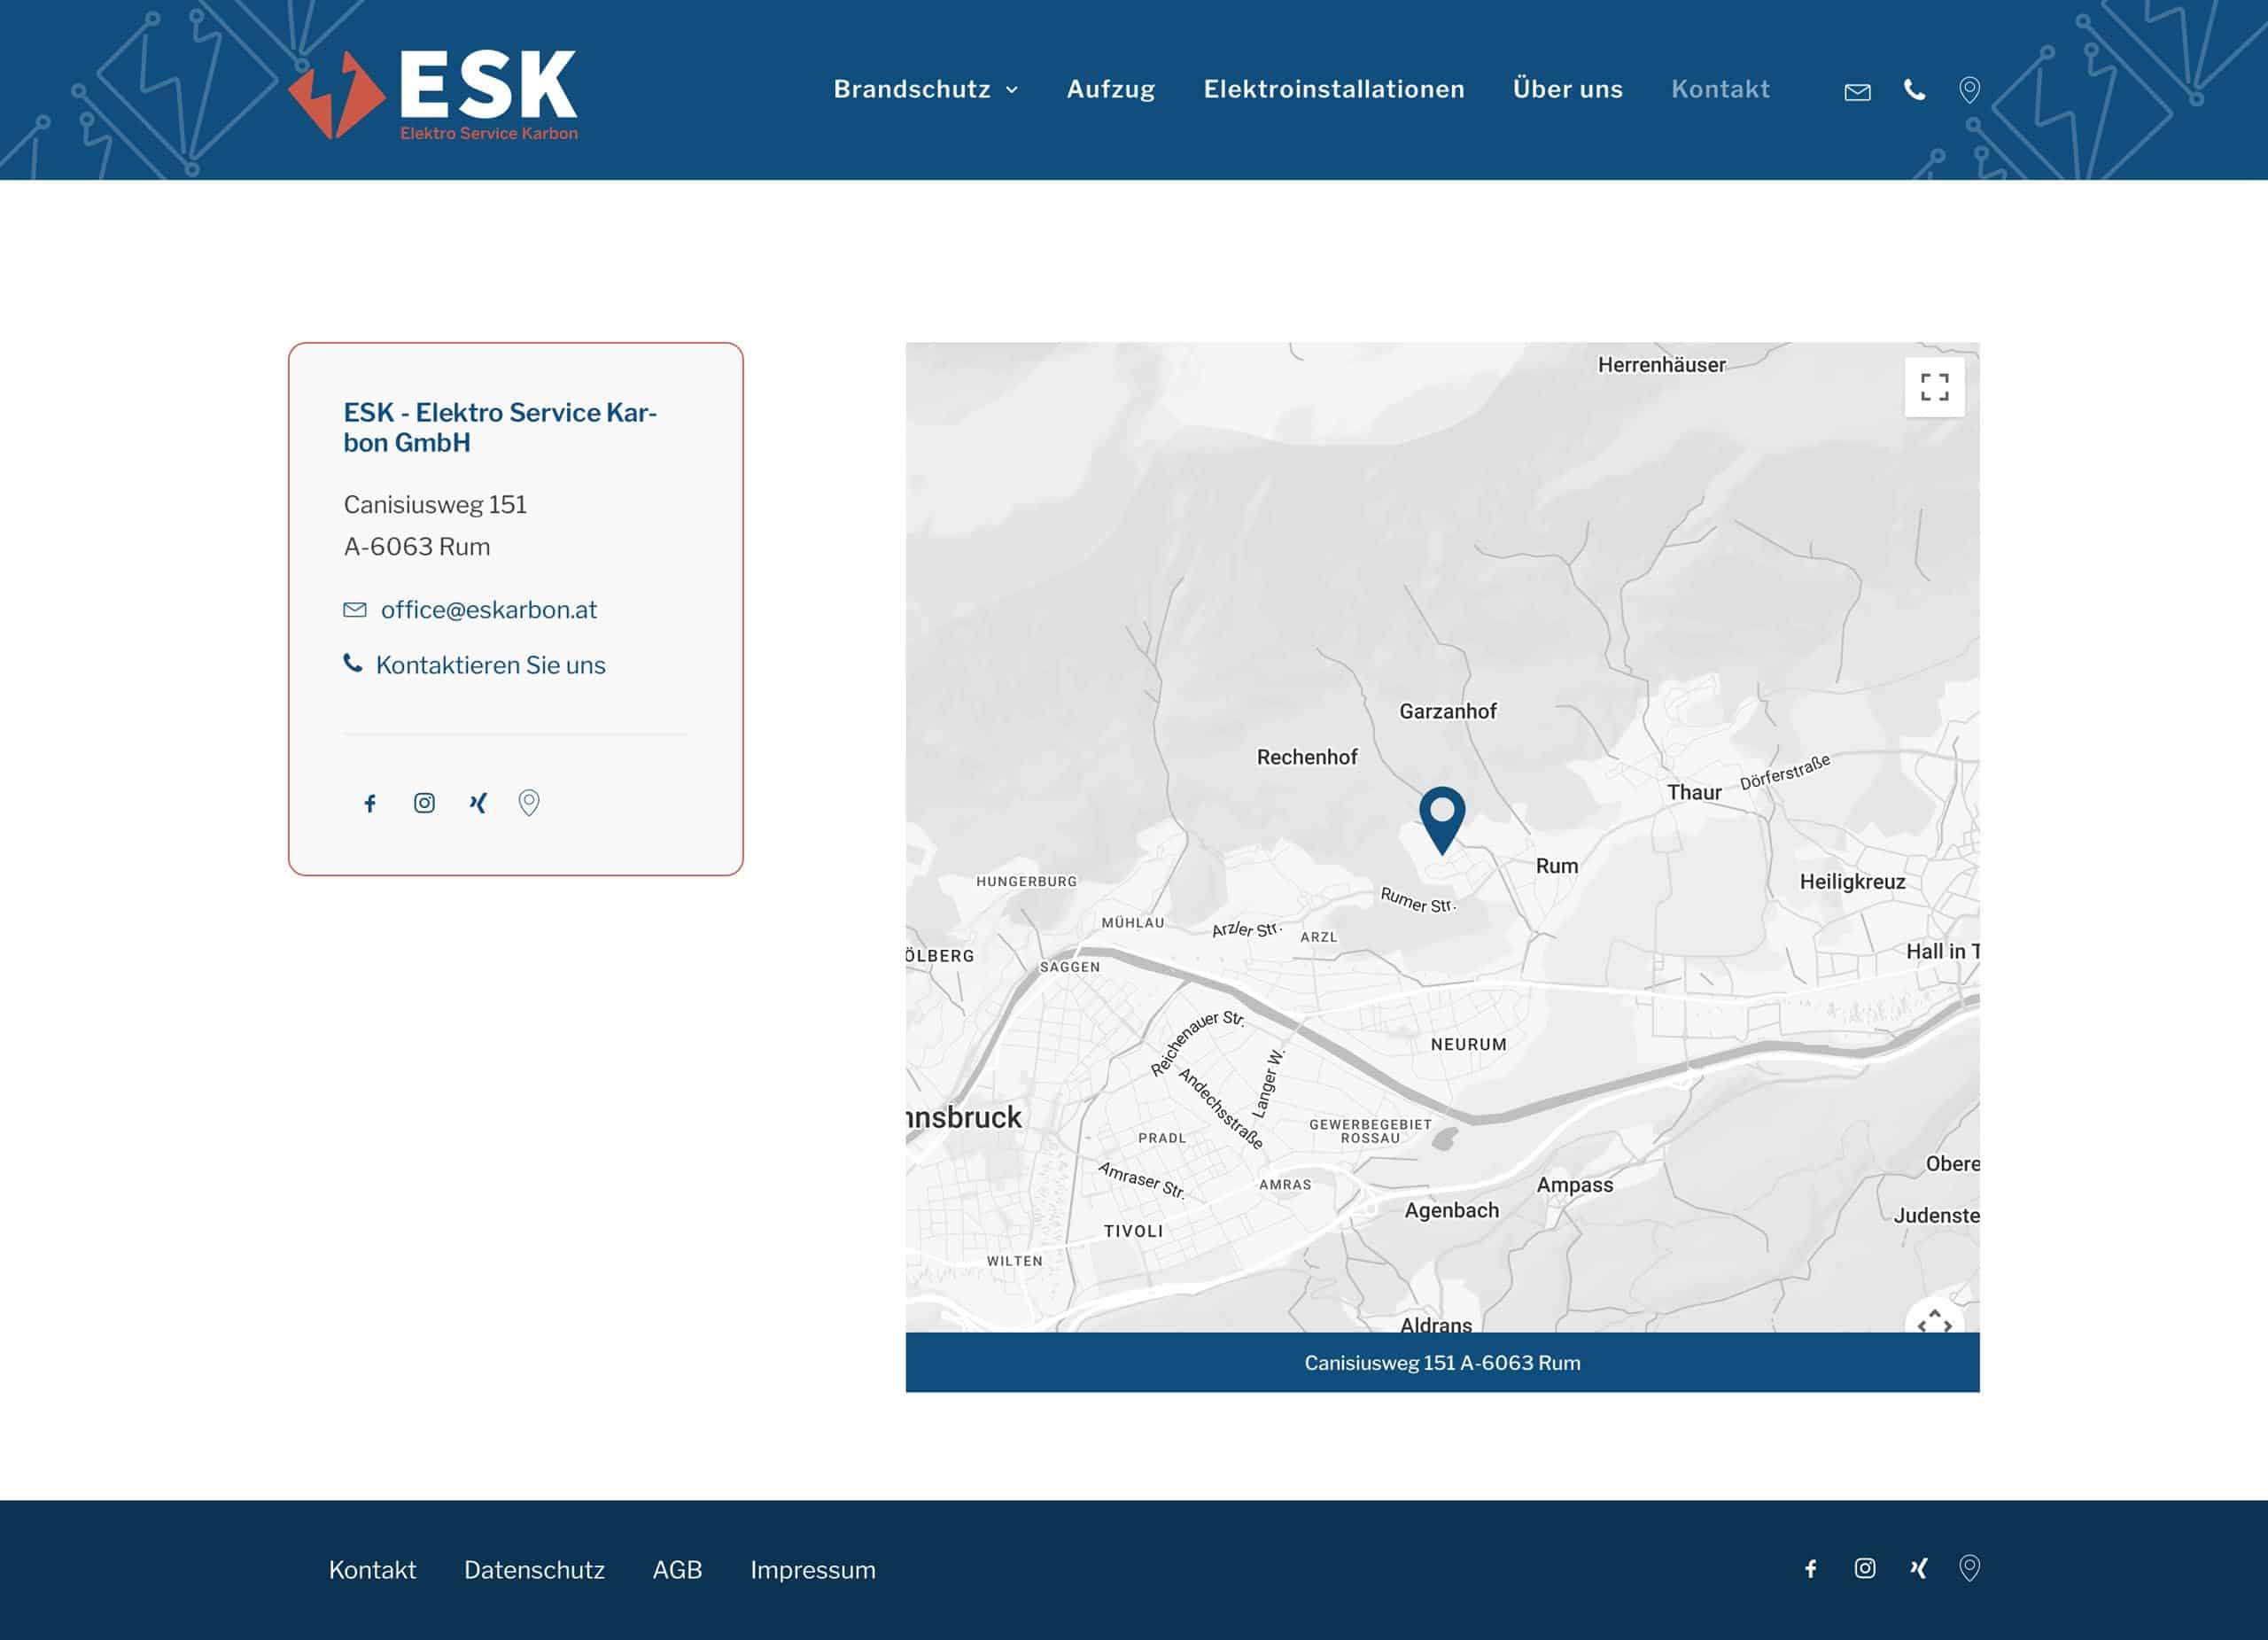Click office@eskarbon.at email link

[x=489, y=609]
